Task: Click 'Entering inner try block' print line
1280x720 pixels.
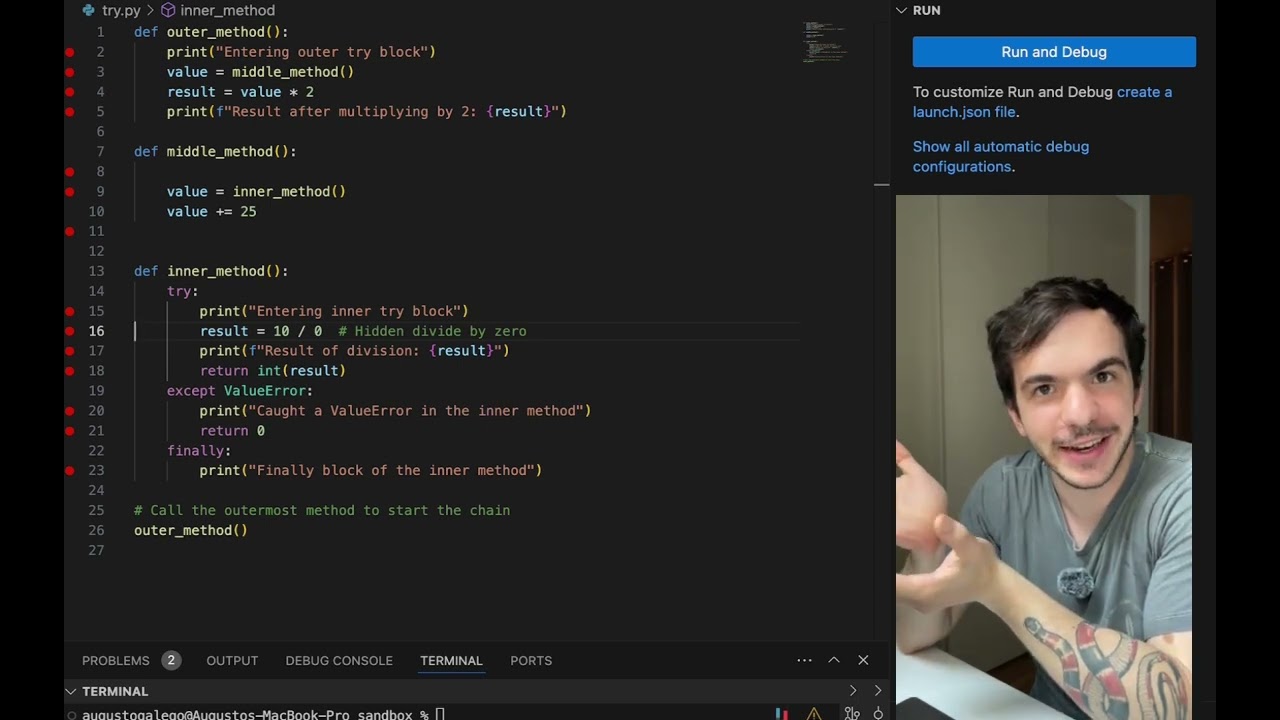Action: (334, 311)
